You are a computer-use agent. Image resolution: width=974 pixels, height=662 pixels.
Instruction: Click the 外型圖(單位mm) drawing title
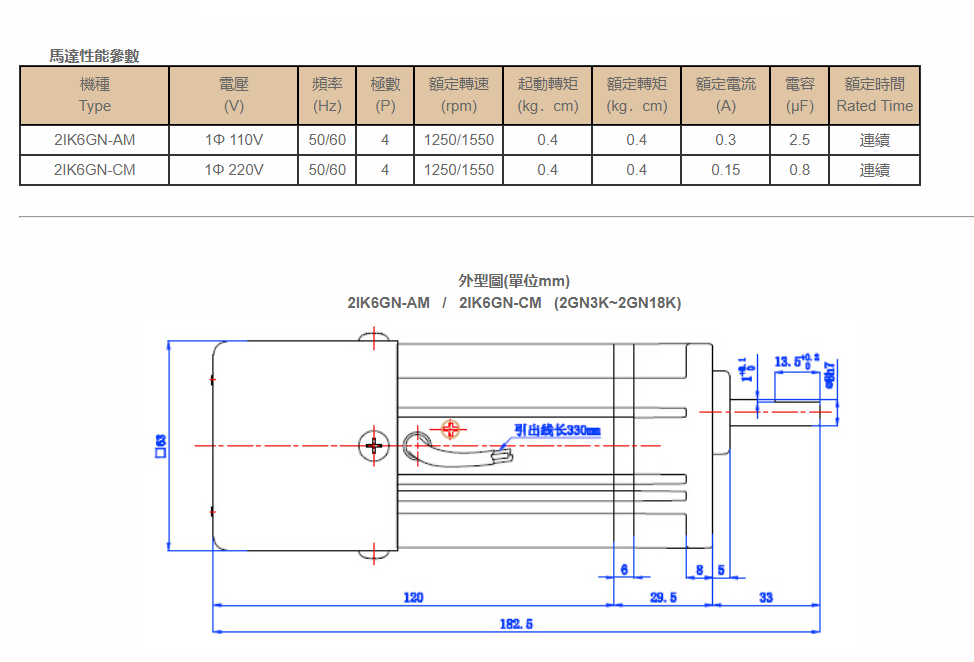click(x=514, y=281)
